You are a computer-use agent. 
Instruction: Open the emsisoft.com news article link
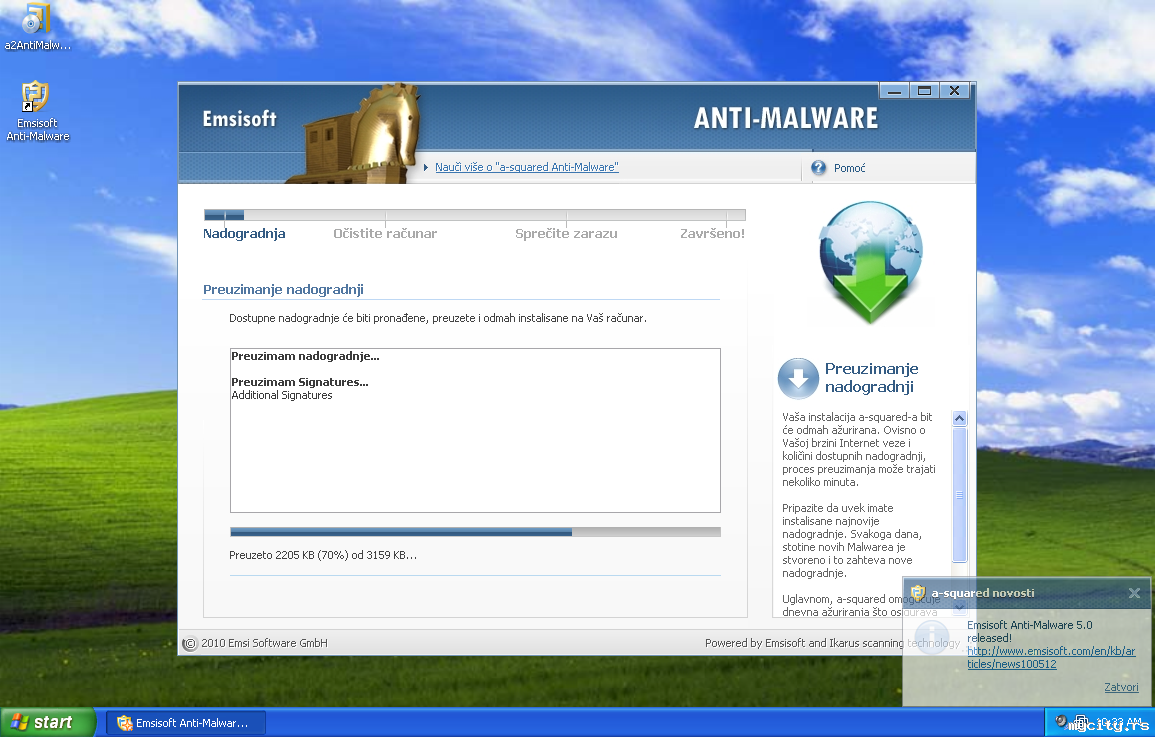(x=1051, y=657)
